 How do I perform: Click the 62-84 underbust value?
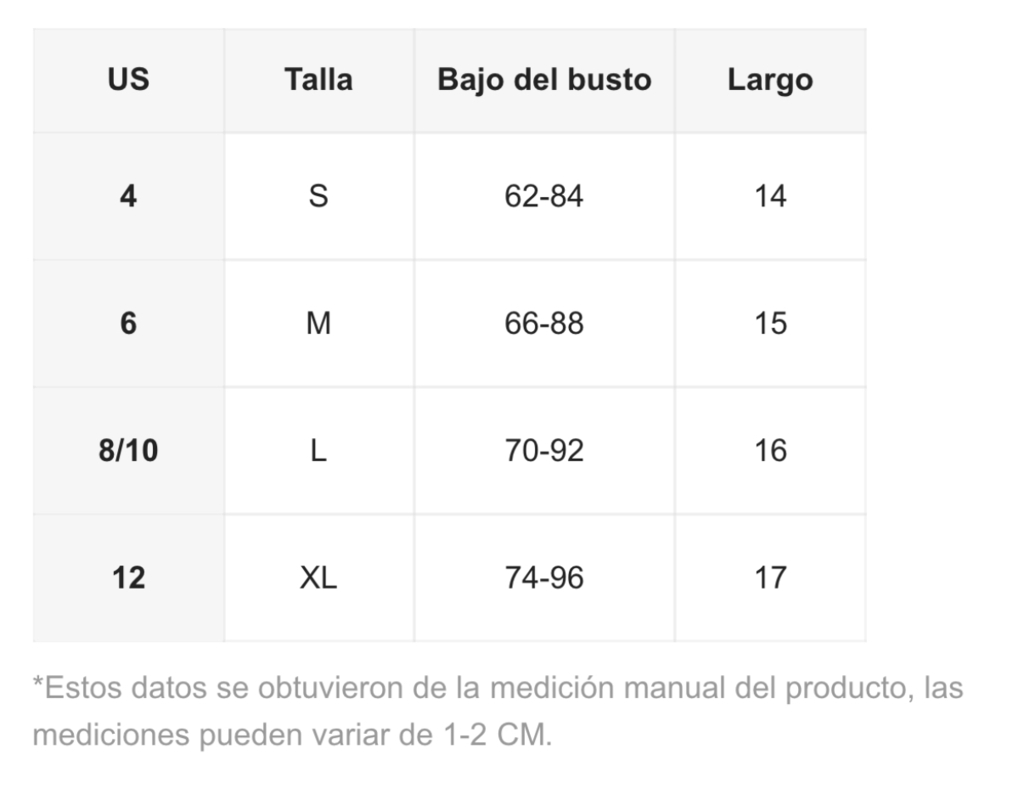(544, 196)
